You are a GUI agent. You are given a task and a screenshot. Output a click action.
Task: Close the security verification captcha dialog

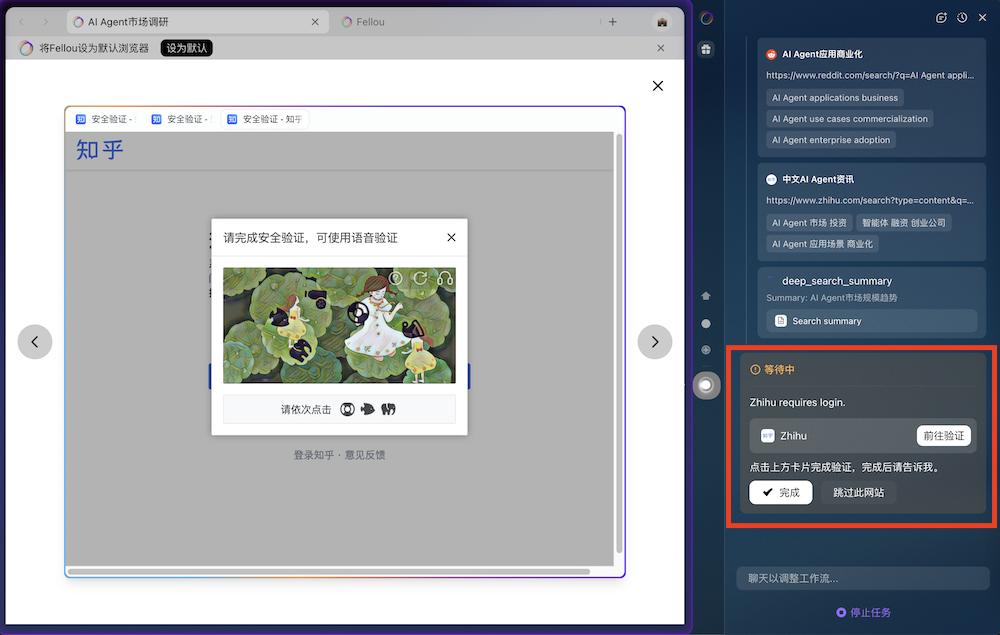[x=452, y=237]
